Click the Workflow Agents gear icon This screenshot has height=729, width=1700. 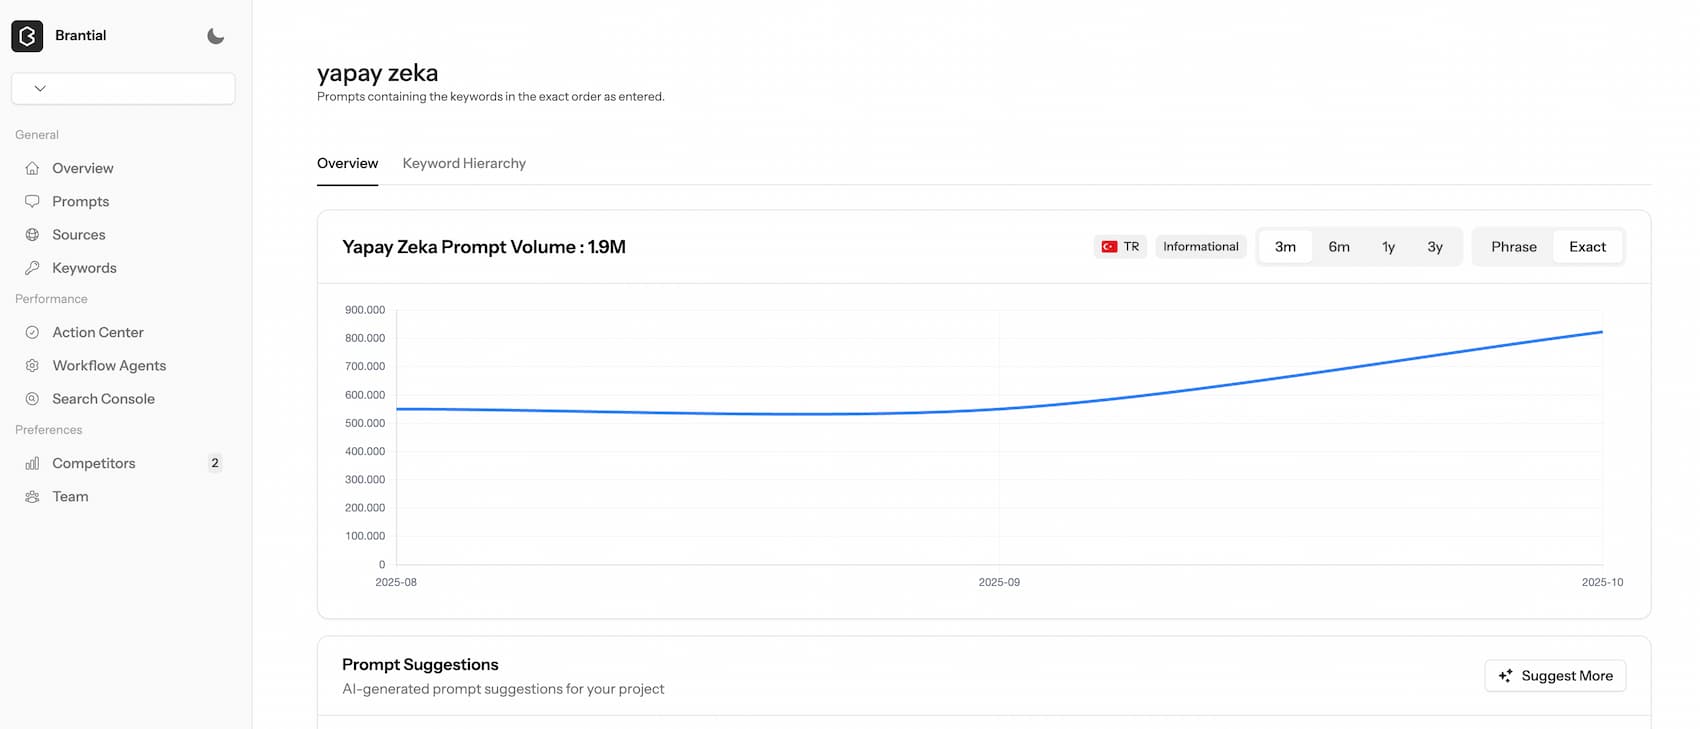click(32, 366)
